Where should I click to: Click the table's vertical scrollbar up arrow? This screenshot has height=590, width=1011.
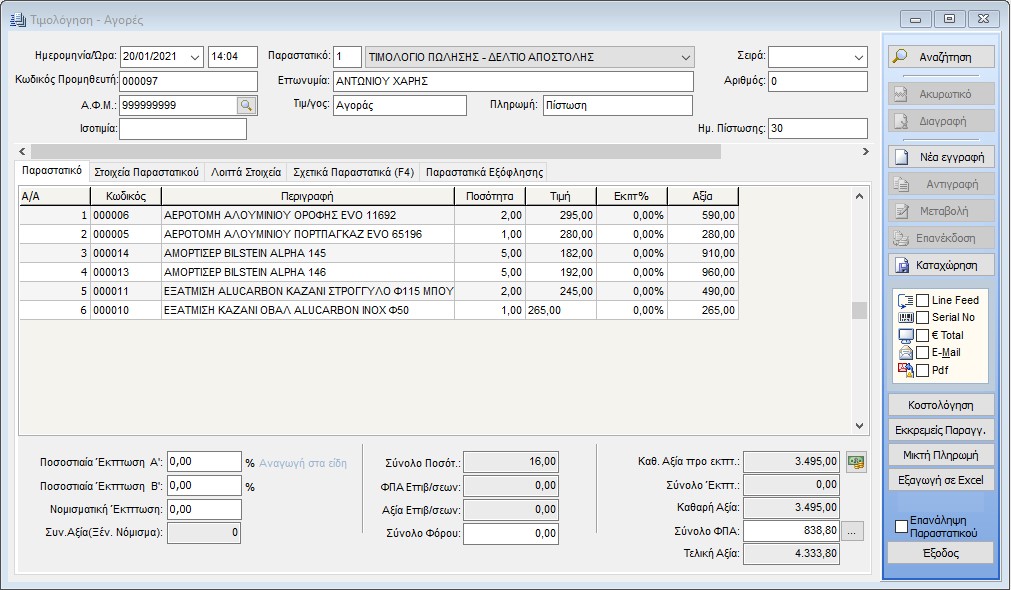tap(859, 196)
